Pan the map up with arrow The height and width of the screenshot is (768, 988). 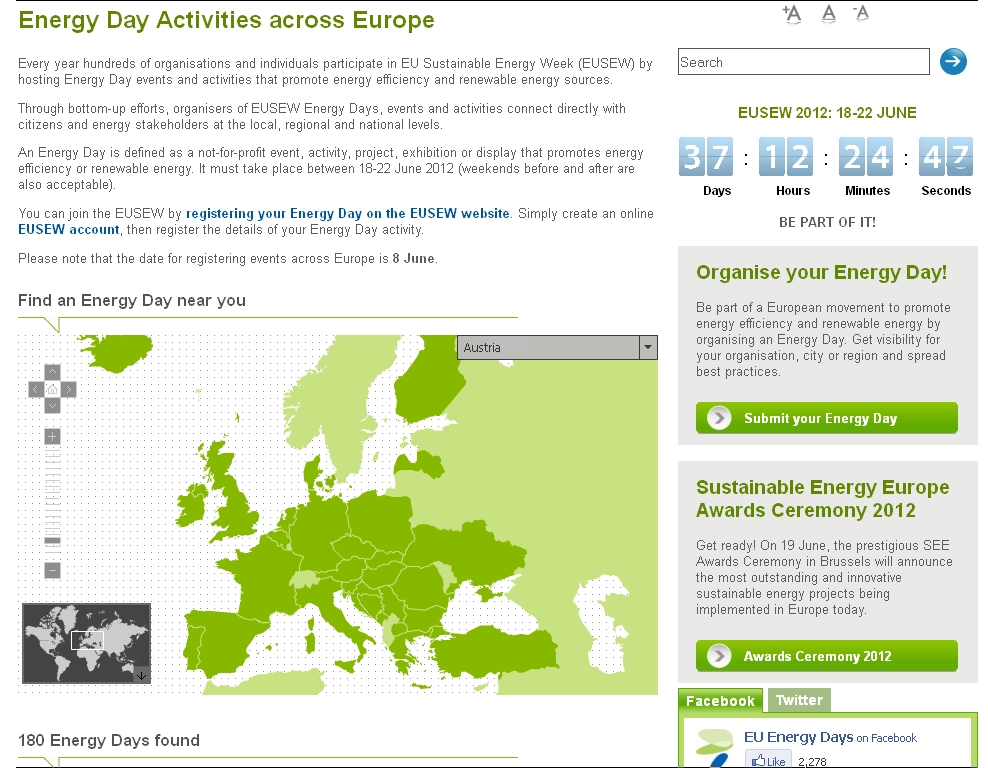click(x=53, y=373)
